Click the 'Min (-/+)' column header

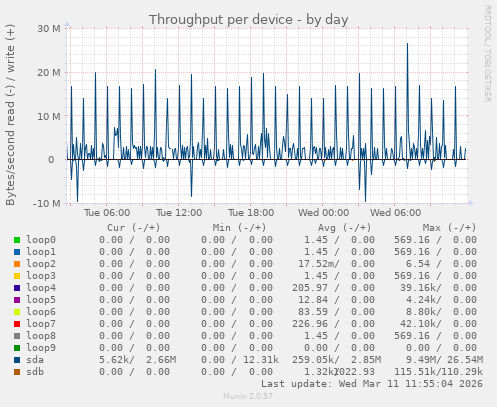(x=239, y=228)
